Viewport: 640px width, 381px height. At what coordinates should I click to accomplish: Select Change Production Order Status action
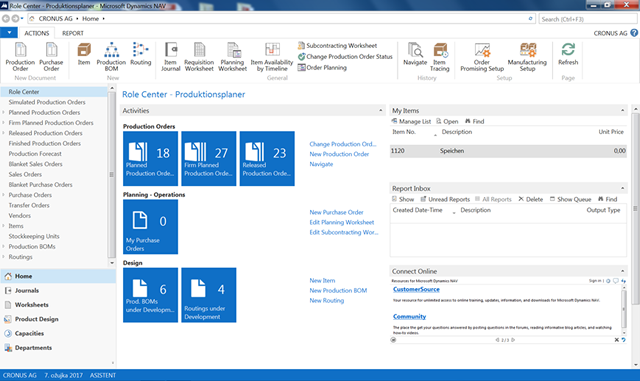(345, 56)
